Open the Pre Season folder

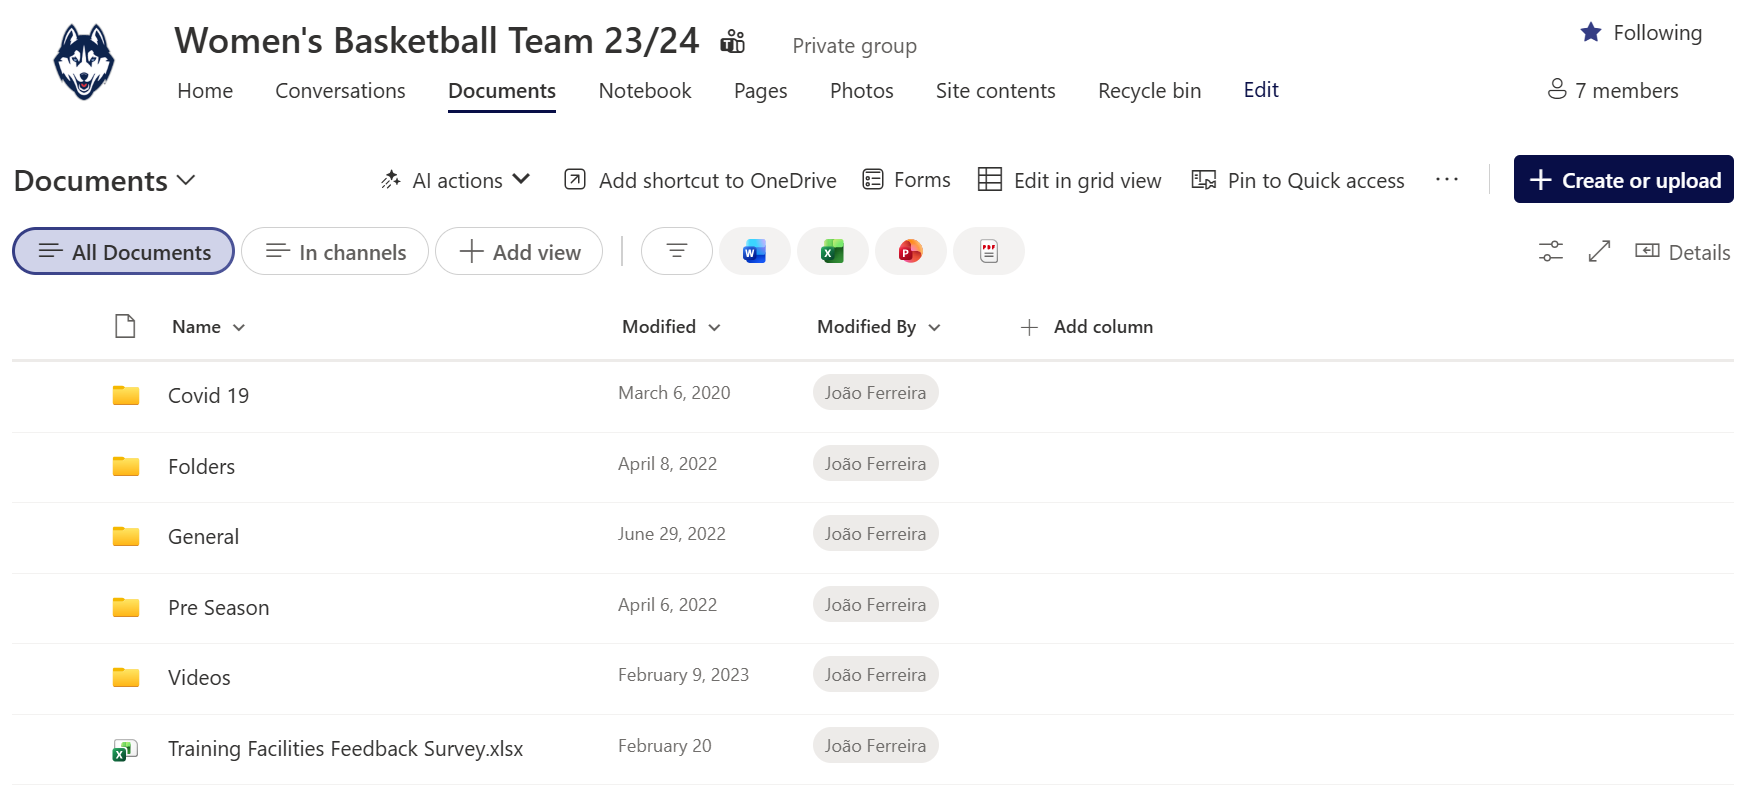click(x=218, y=608)
